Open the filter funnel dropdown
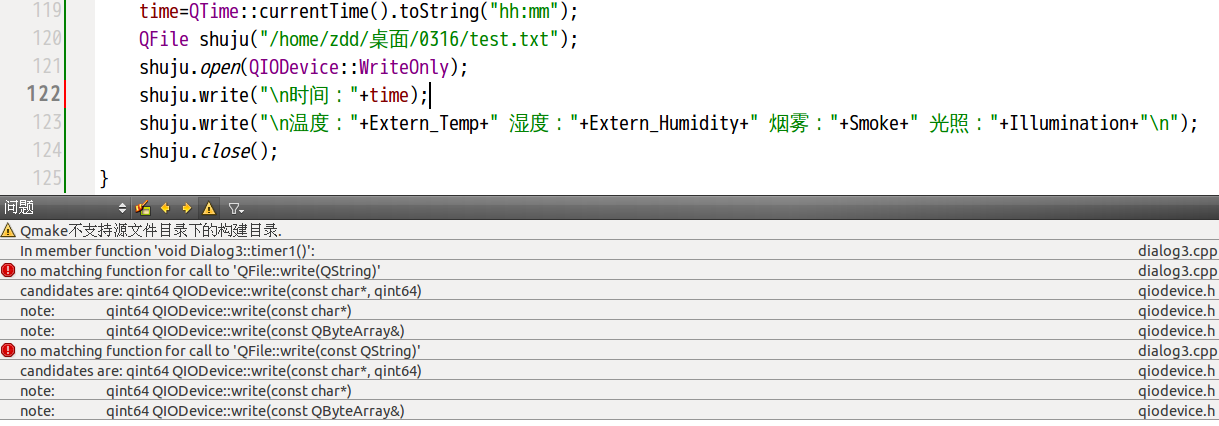 235,208
